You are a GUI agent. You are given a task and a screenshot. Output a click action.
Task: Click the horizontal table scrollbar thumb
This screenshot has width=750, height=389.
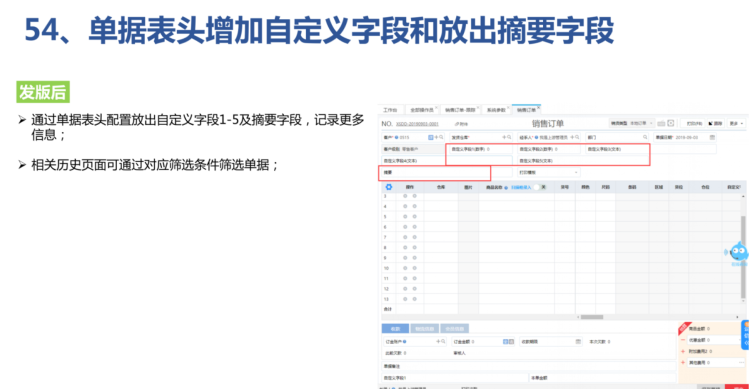point(592,317)
